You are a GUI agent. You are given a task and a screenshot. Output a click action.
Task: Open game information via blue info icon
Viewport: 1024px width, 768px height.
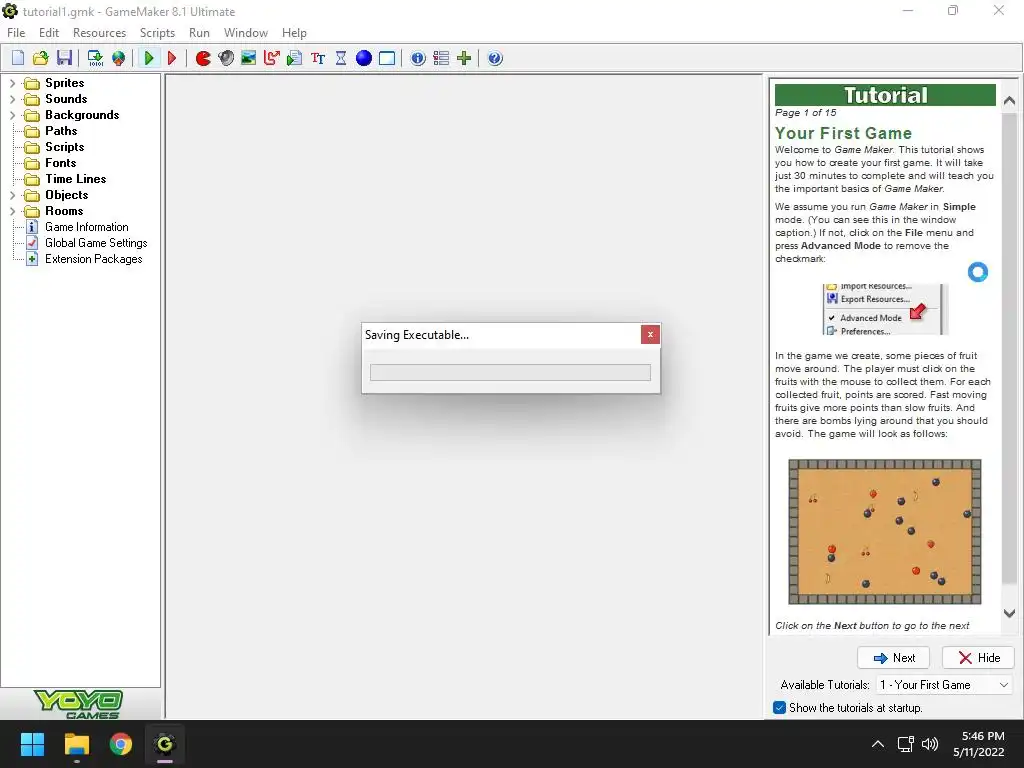tap(418, 58)
